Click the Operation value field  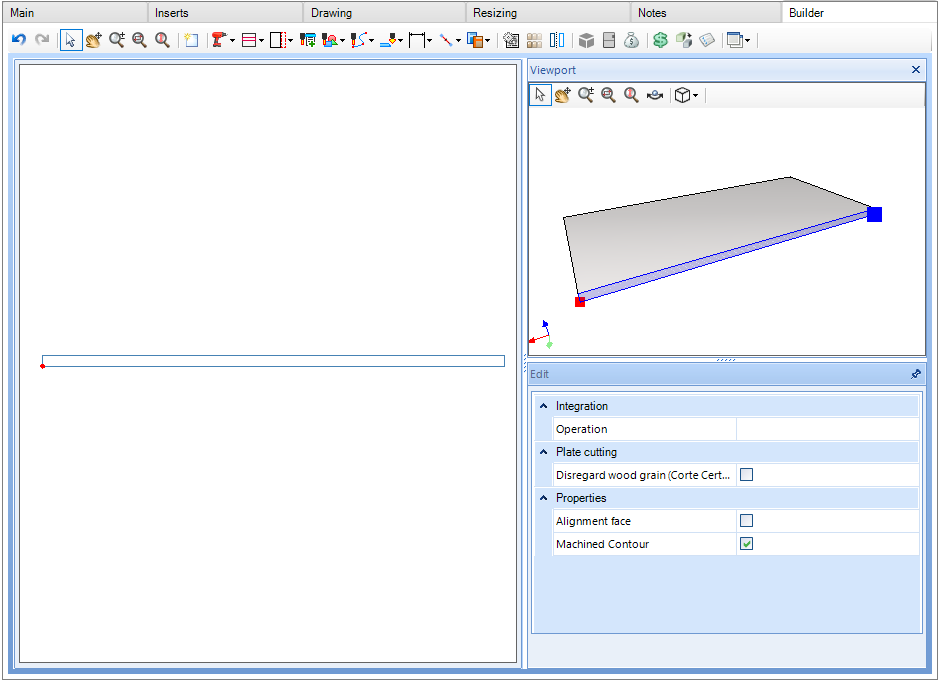point(827,429)
